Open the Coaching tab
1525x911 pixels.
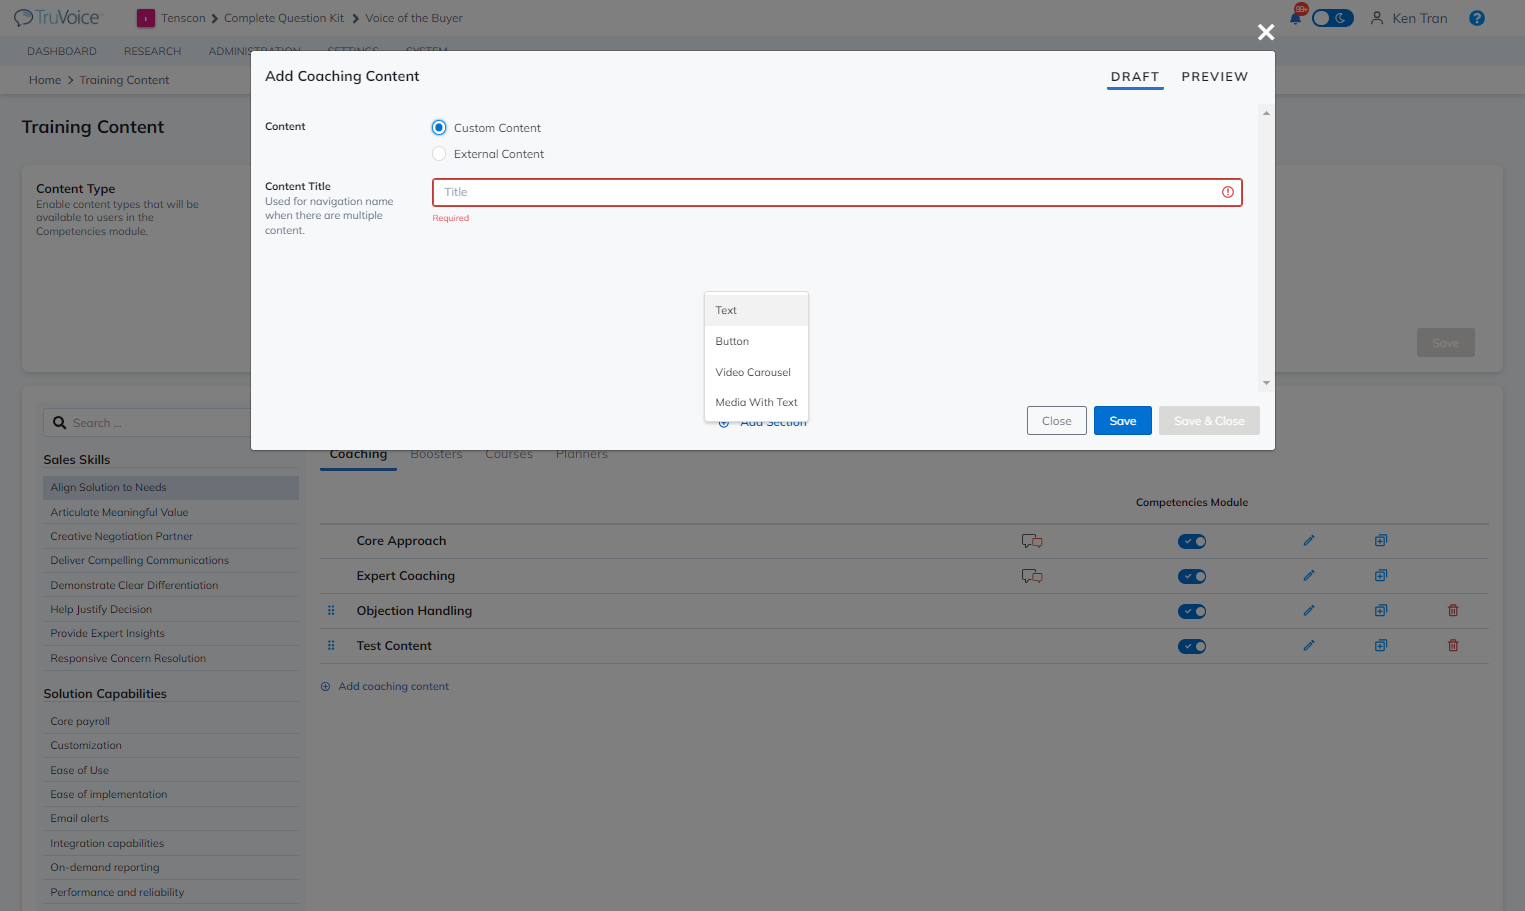pos(358,455)
